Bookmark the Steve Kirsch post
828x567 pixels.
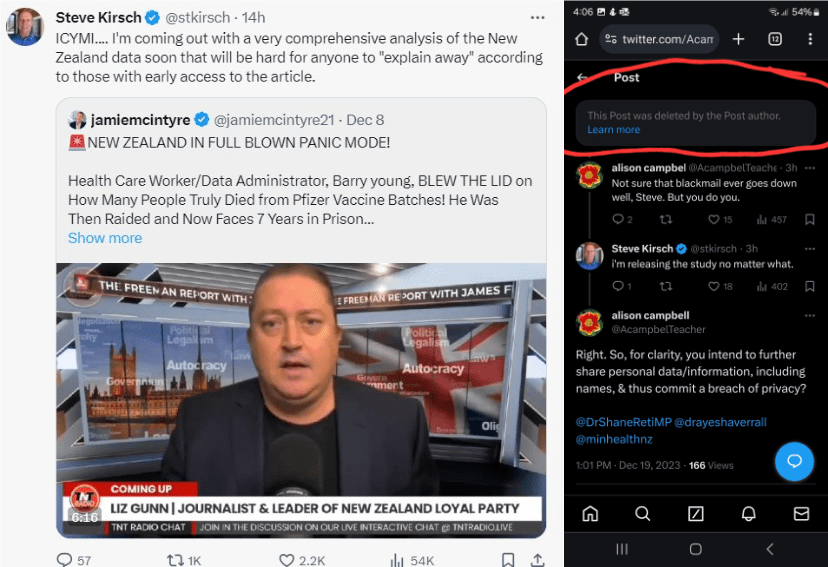[509, 559]
